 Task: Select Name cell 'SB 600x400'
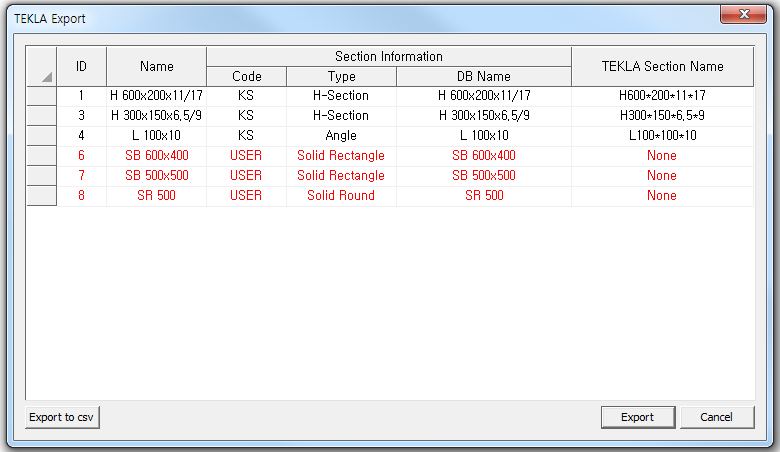157,156
